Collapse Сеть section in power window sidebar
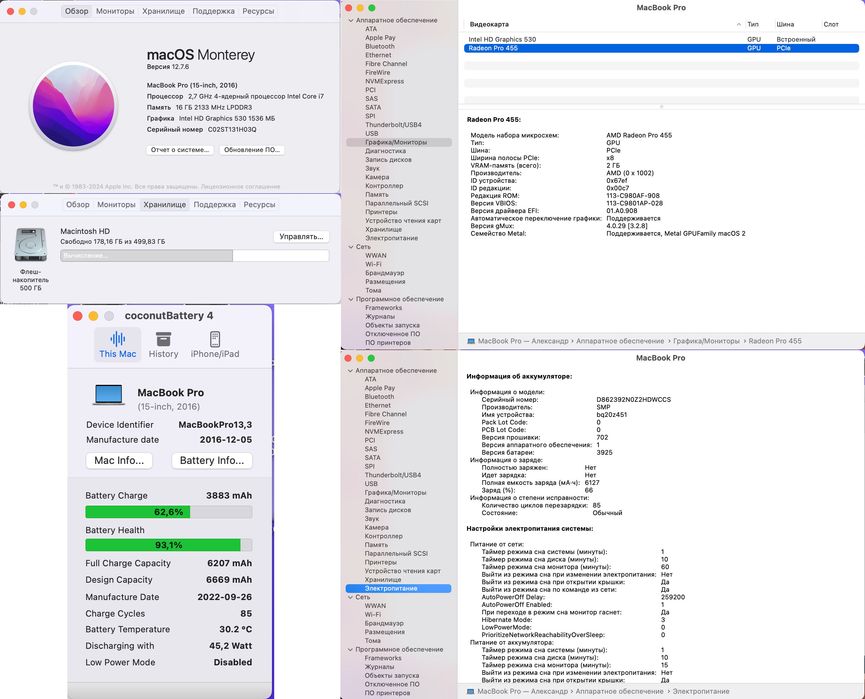Image resolution: width=865 pixels, height=699 pixels. [350, 597]
